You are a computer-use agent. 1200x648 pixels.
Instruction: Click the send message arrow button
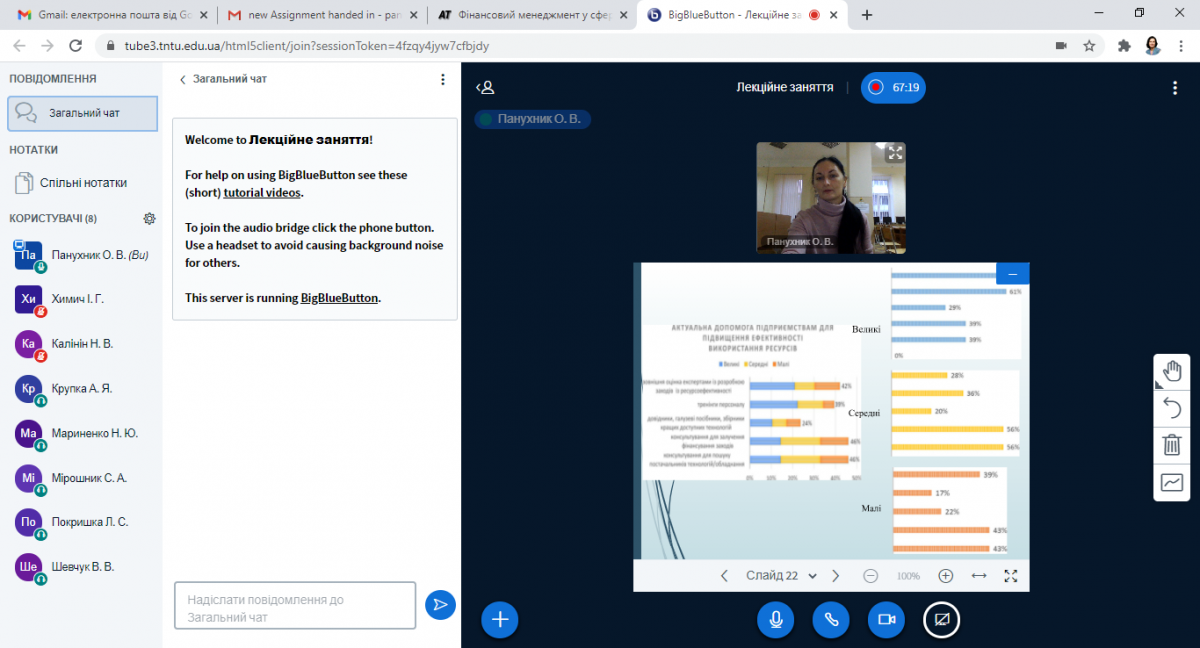[x=440, y=604]
